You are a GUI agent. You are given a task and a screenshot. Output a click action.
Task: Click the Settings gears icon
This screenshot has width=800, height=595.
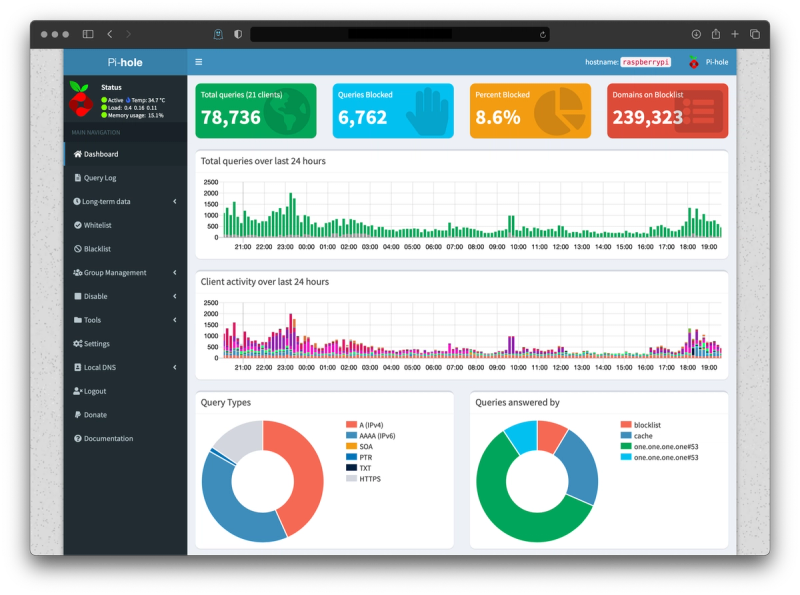click(x=78, y=344)
